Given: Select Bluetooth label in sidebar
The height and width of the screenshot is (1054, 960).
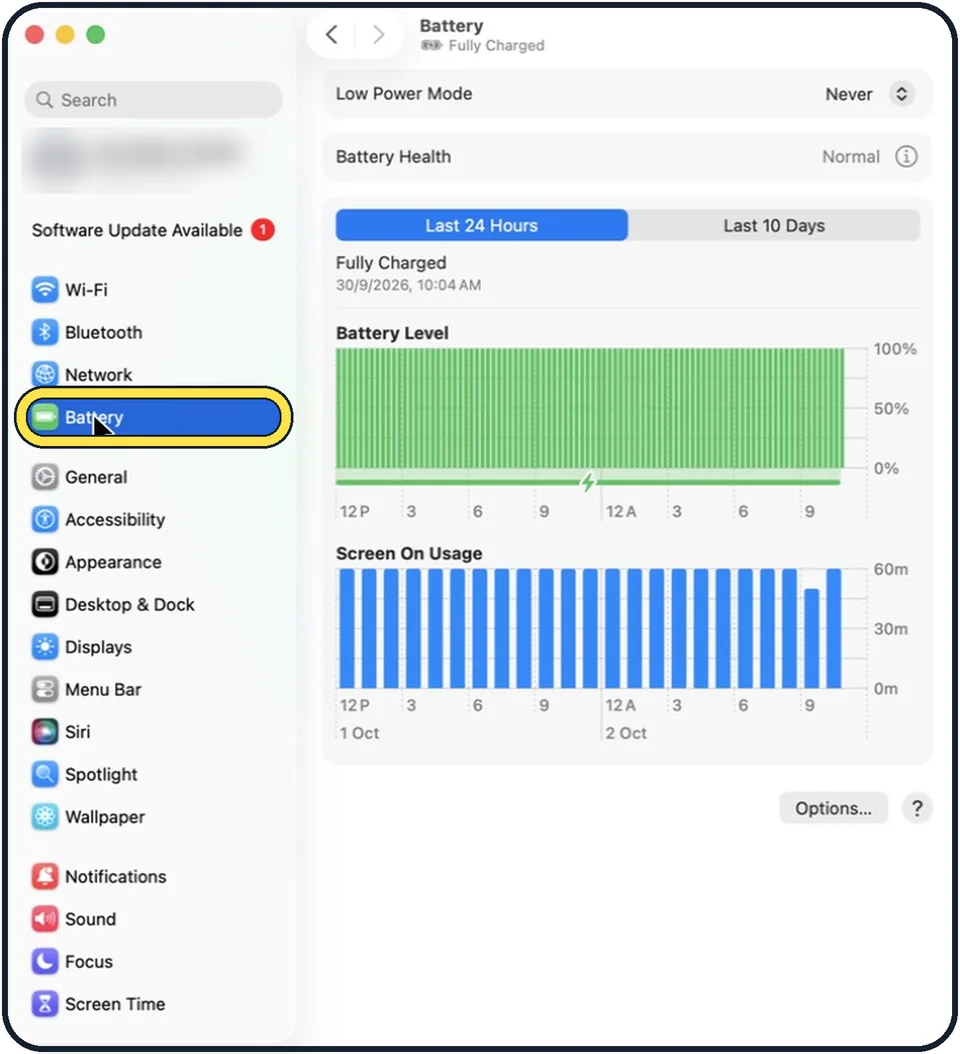Looking at the screenshot, I should coord(104,332).
